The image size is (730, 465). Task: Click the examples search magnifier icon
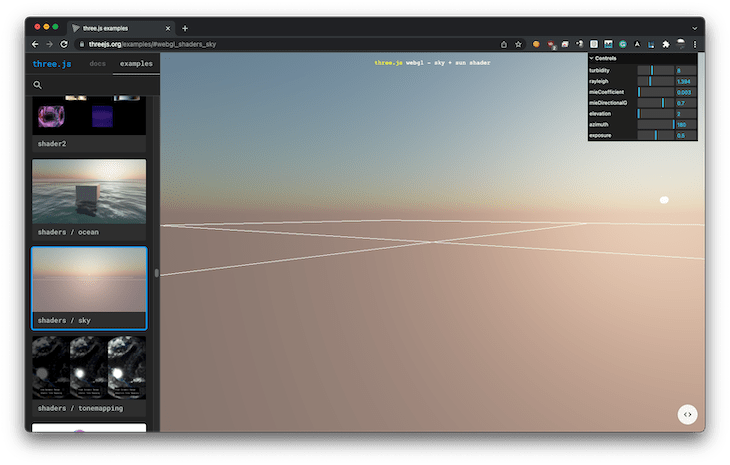point(38,85)
